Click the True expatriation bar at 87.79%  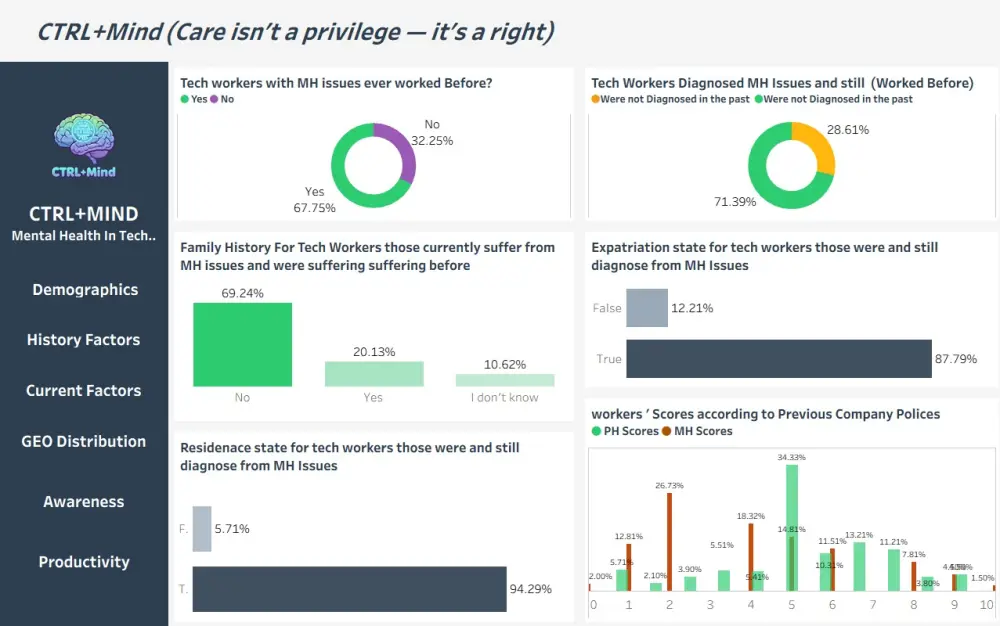click(779, 358)
